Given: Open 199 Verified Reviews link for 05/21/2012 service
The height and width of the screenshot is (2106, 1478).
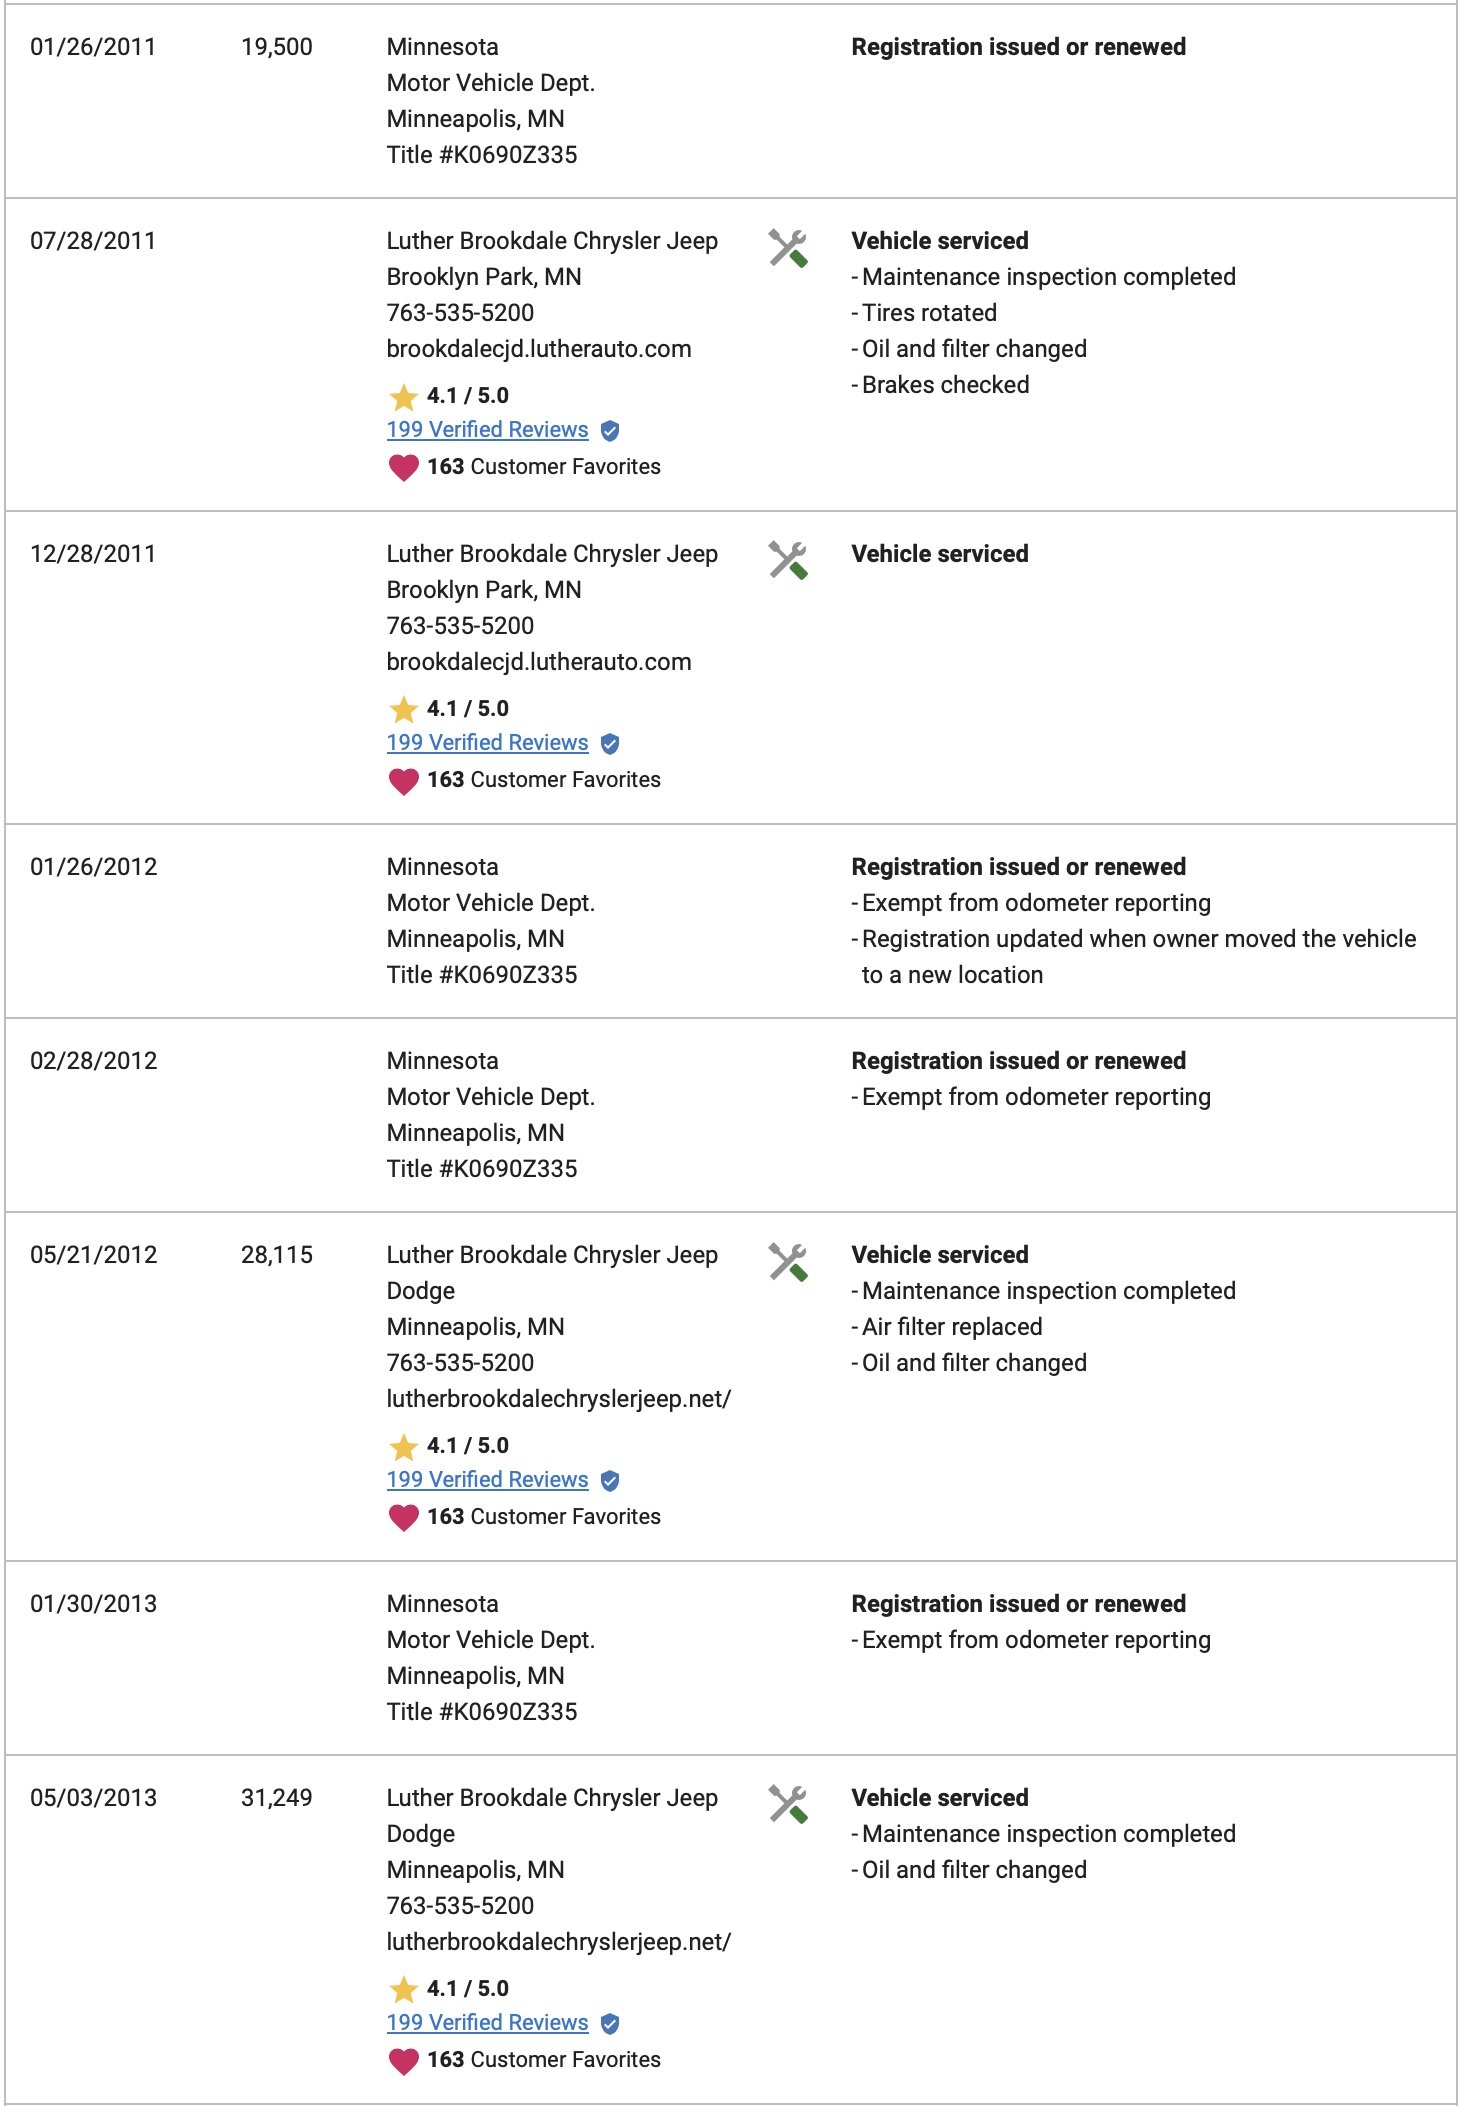Looking at the screenshot, I should click(487, 1480).
